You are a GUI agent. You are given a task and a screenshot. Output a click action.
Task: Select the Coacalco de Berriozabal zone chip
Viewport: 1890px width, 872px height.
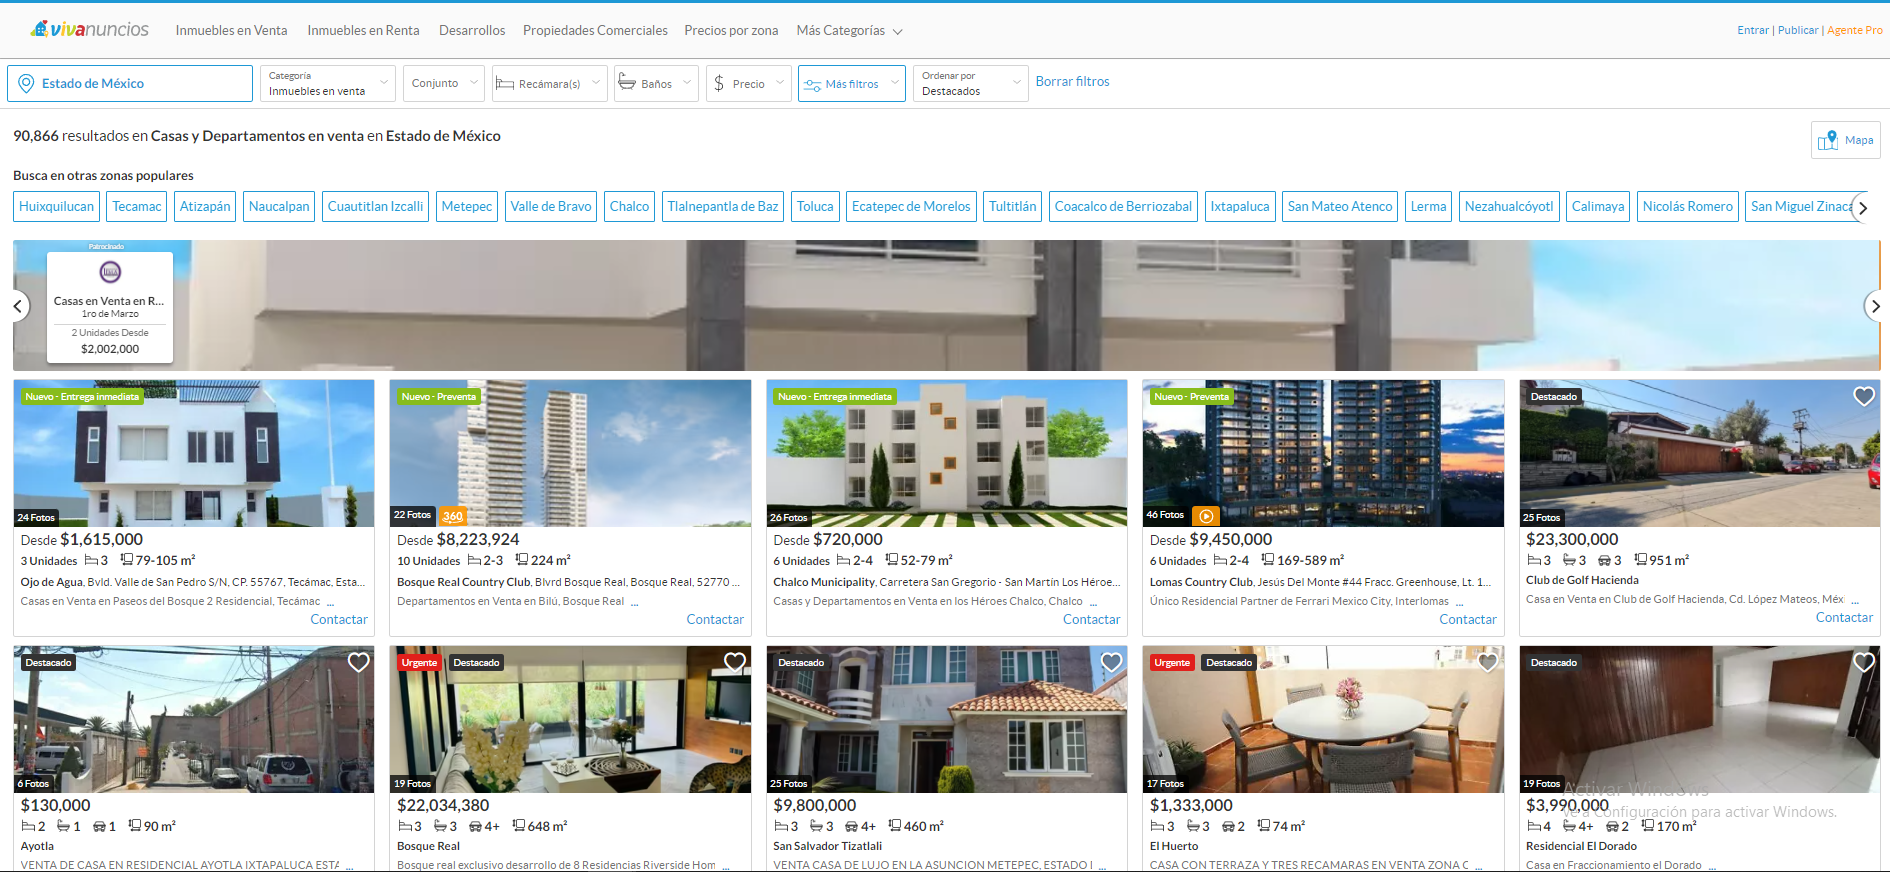(1123, 207)
